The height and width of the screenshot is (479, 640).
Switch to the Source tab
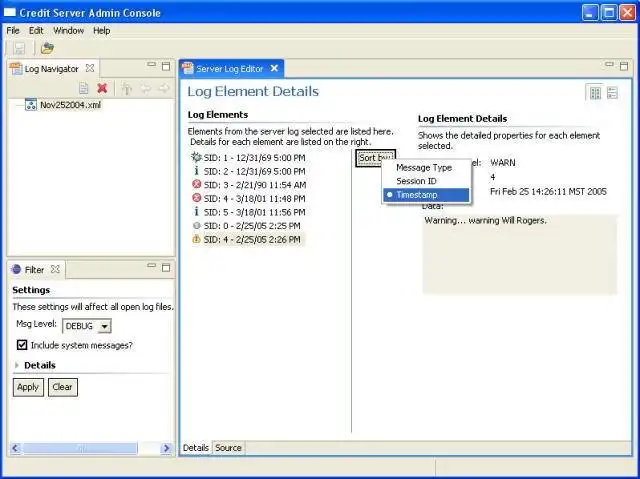(x=228, y=448)
